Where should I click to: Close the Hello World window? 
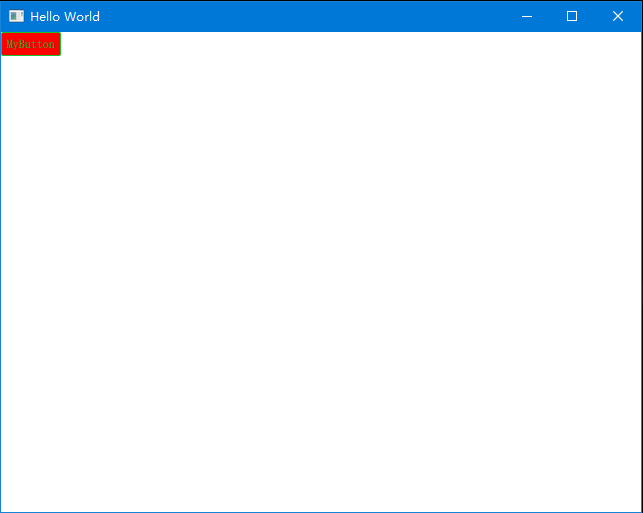pyautogui.click(x=618, y=16)
